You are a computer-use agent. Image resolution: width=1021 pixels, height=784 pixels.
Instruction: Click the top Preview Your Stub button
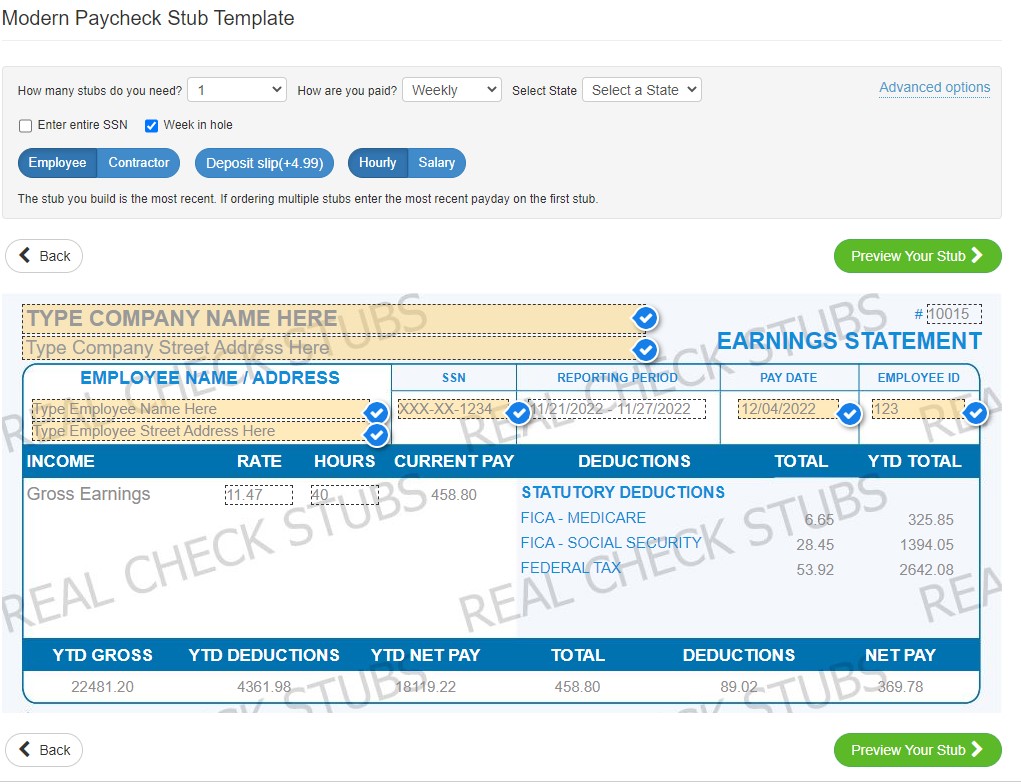pyautogui.click(x=917, y=256)
